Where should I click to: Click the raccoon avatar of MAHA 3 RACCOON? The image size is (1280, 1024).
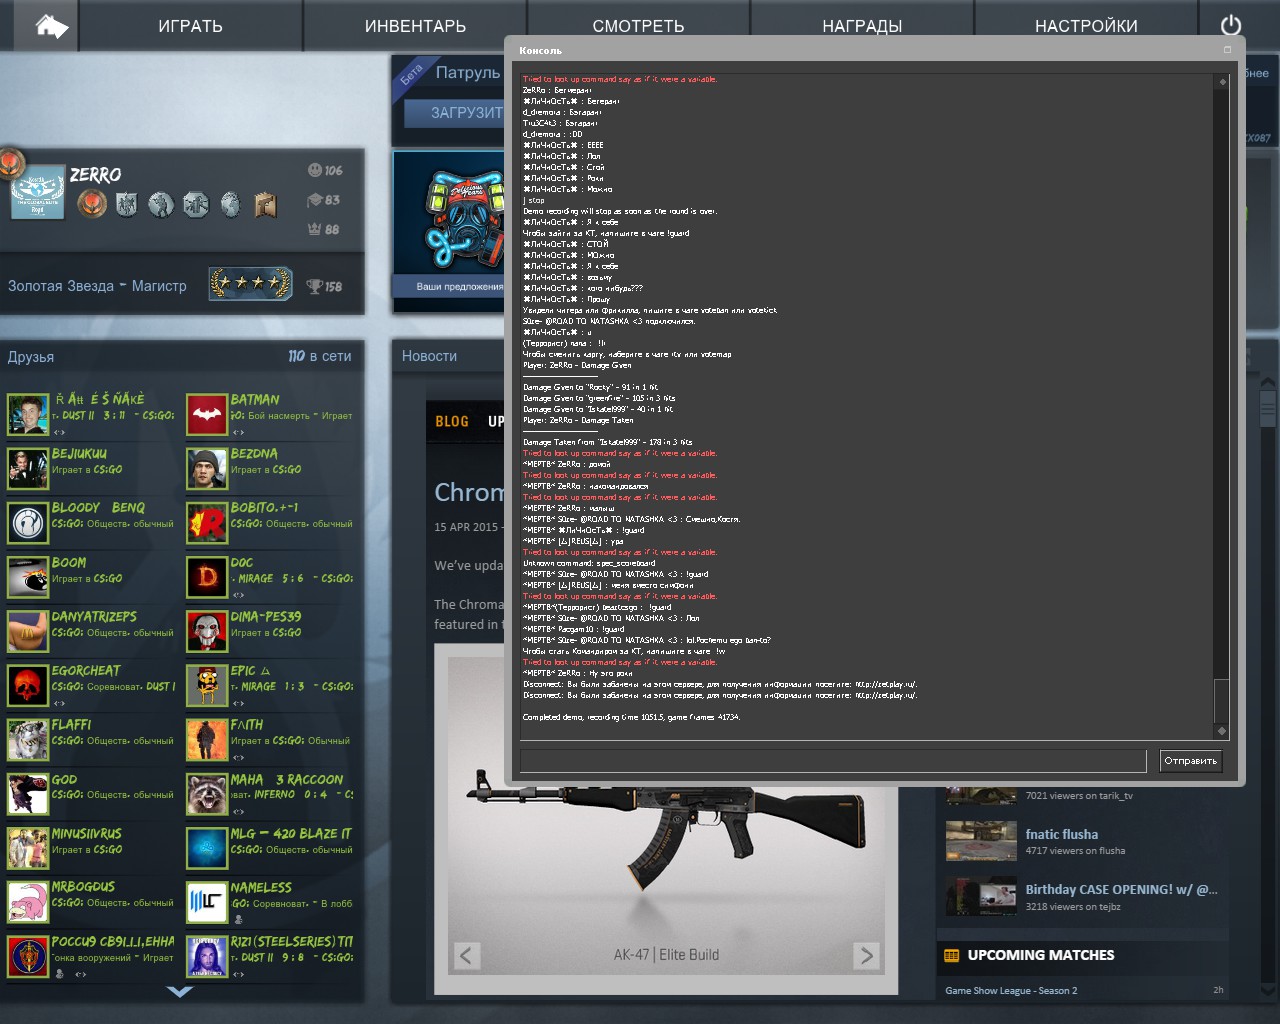pyautogui.click(x=207, y=794)
